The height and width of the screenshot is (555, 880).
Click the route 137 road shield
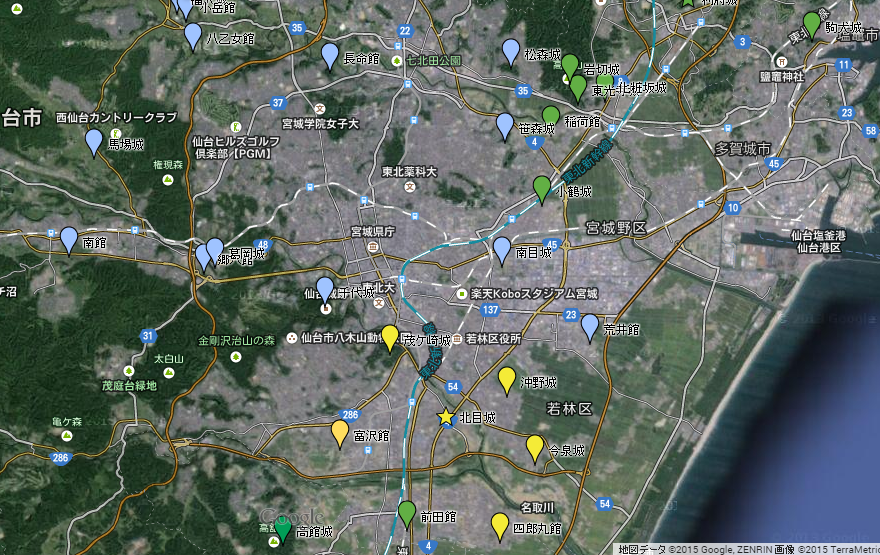pyautogui.click(x=491, y=309)
